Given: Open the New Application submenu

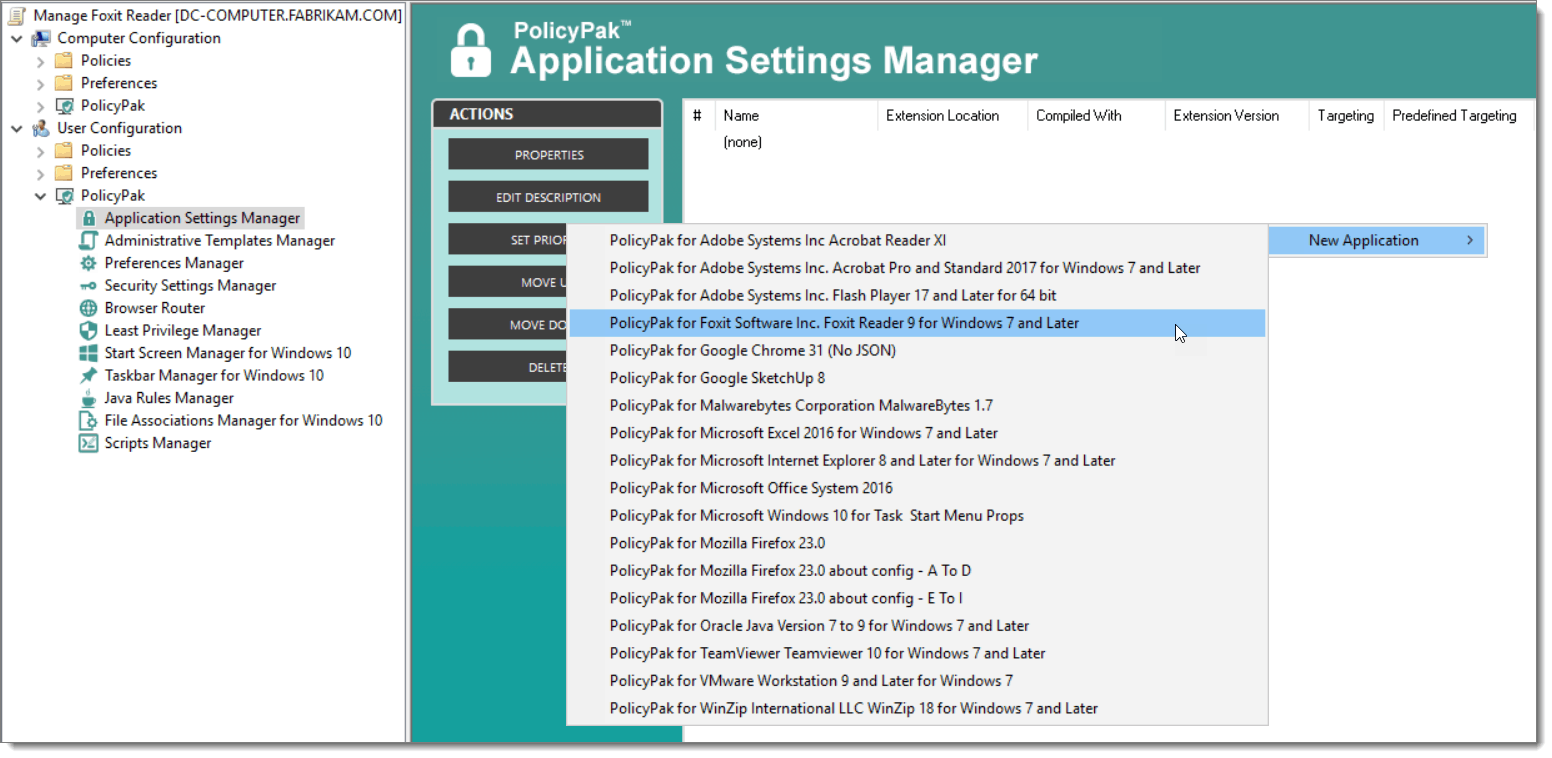Looking at the screenshot, I should point(1377,240).
